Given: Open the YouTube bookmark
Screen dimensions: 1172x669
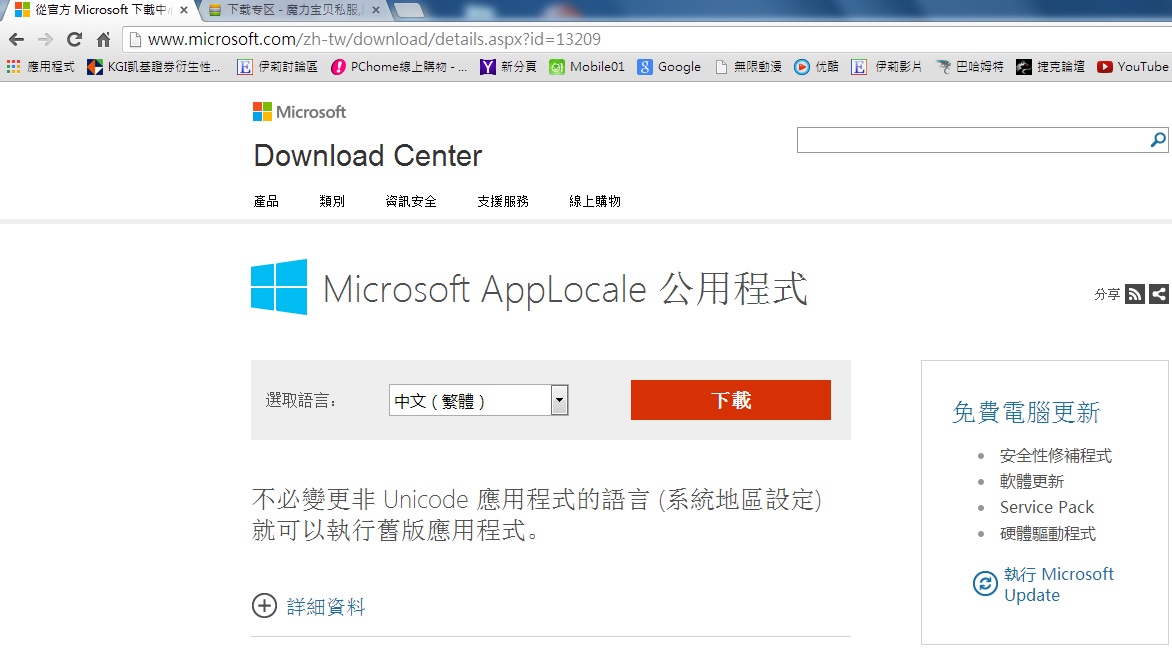Looking at the screenshot, I should [1132, 67].
